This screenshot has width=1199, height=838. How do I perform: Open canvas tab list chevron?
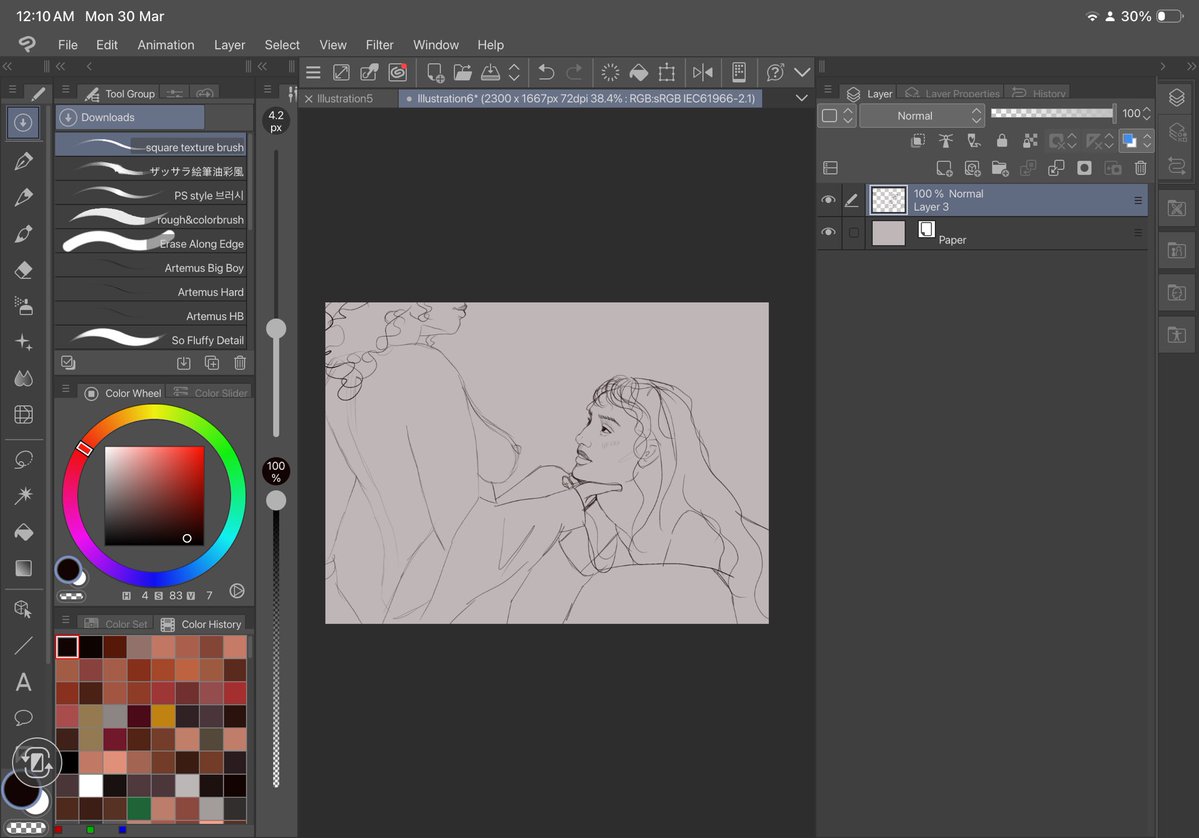click(801, 98)
